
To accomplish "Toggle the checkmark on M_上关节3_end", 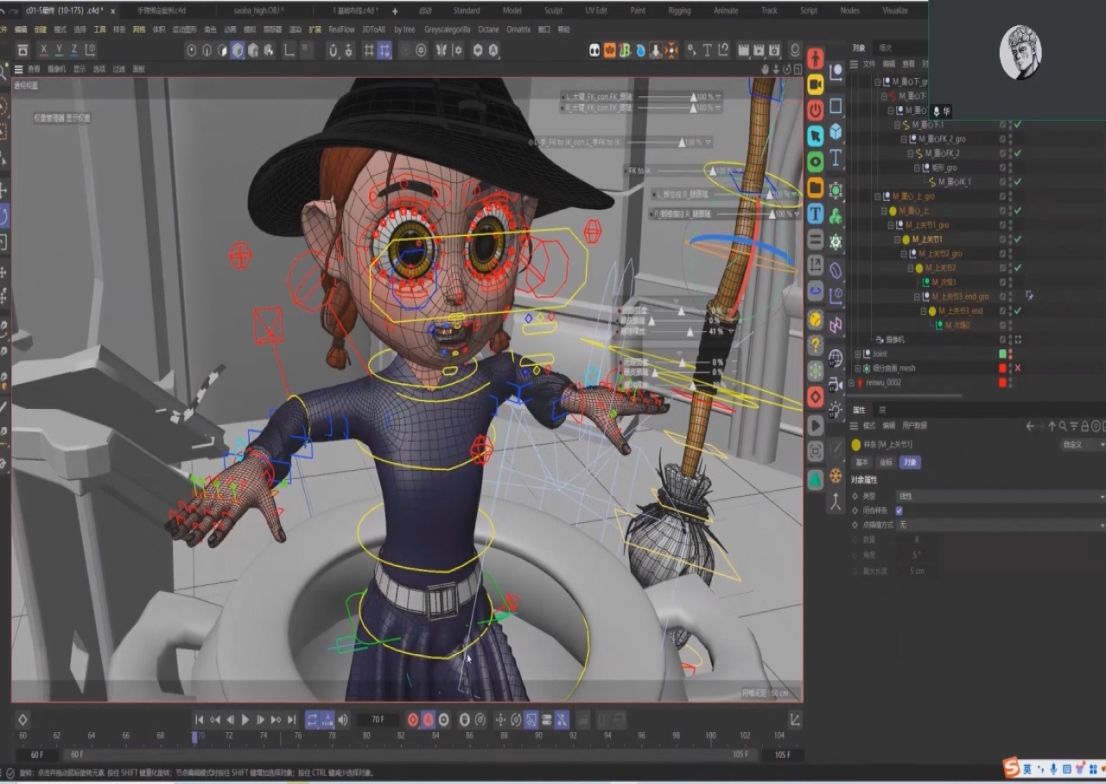I will pos(1017,310).
